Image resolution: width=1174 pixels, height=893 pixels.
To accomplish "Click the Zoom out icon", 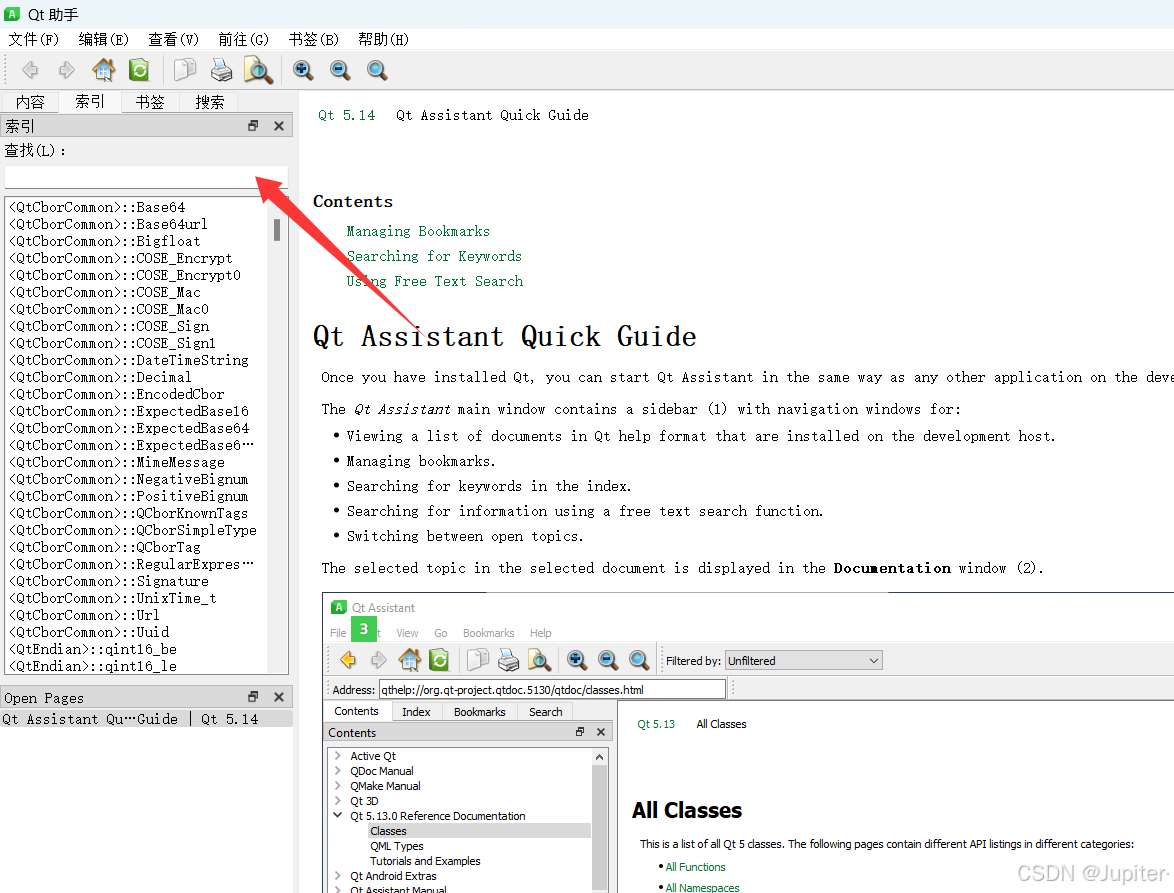I will tap(340, 70).
